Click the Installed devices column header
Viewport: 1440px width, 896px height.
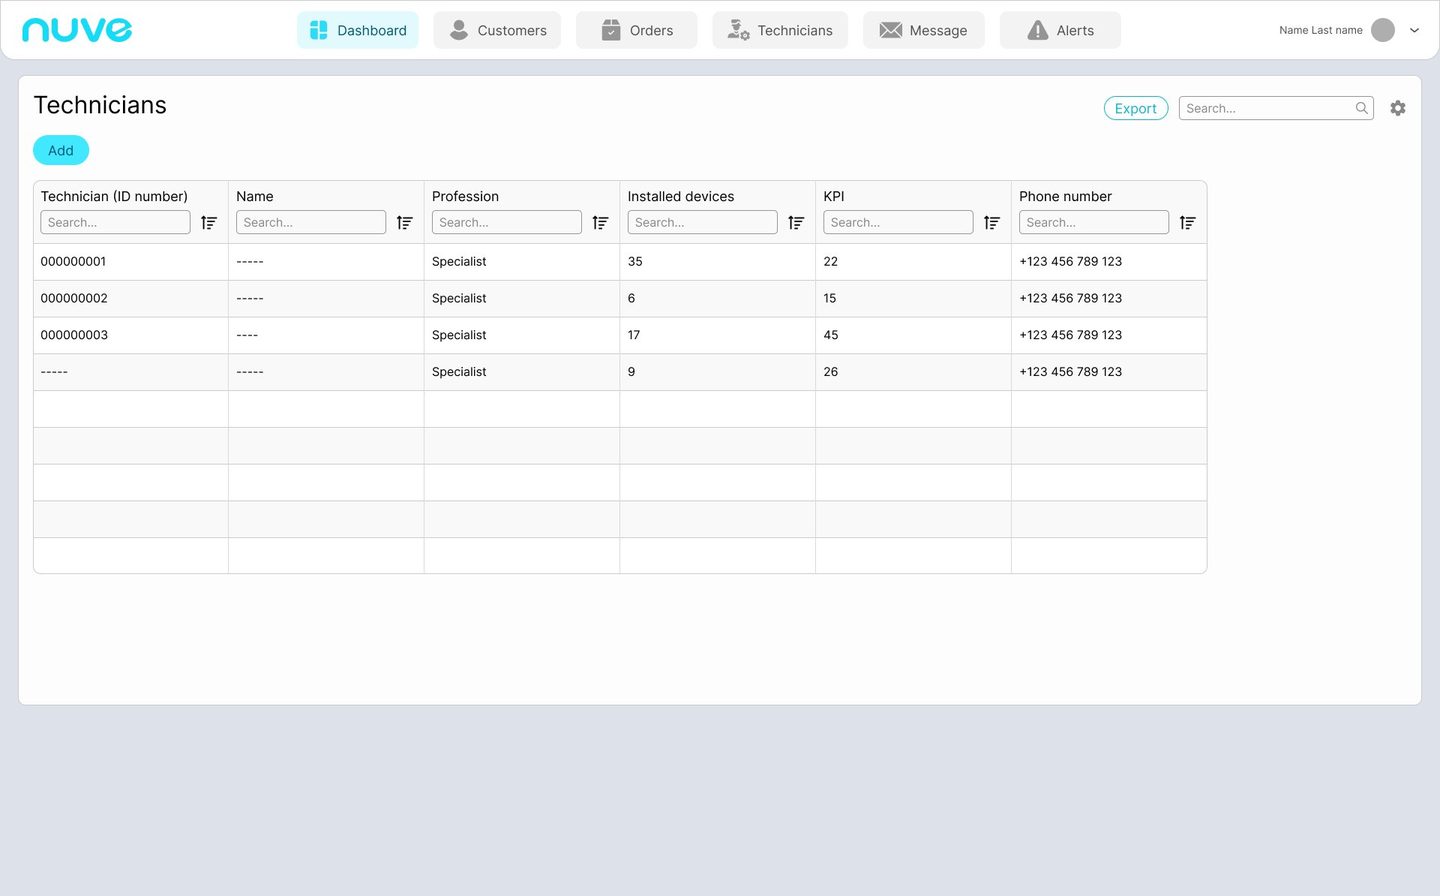click(681, 196)
